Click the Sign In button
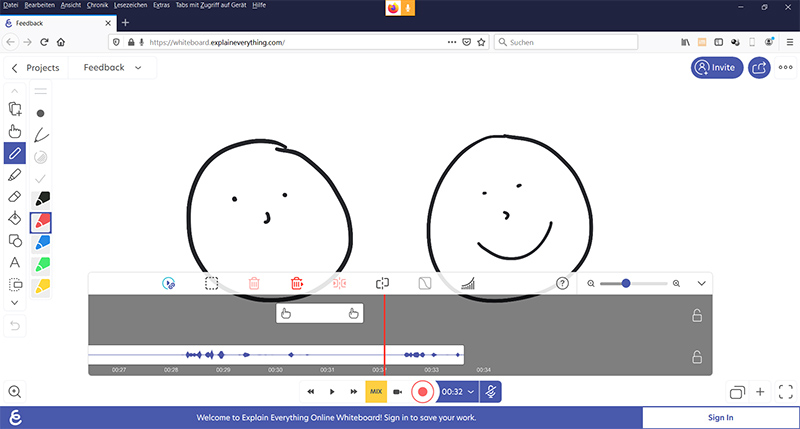The height and width of the screenshot is (429, 800). point(720,418)
